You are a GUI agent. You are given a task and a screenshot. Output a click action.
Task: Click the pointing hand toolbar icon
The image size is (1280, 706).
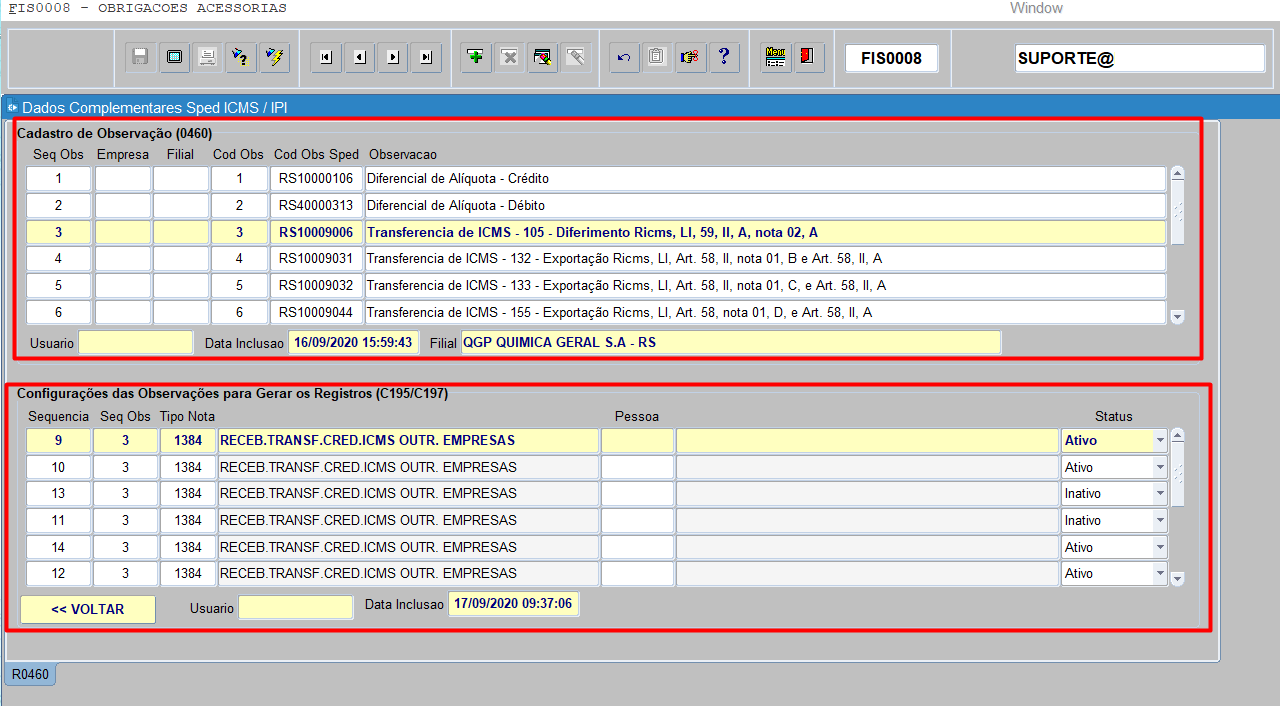690,57
